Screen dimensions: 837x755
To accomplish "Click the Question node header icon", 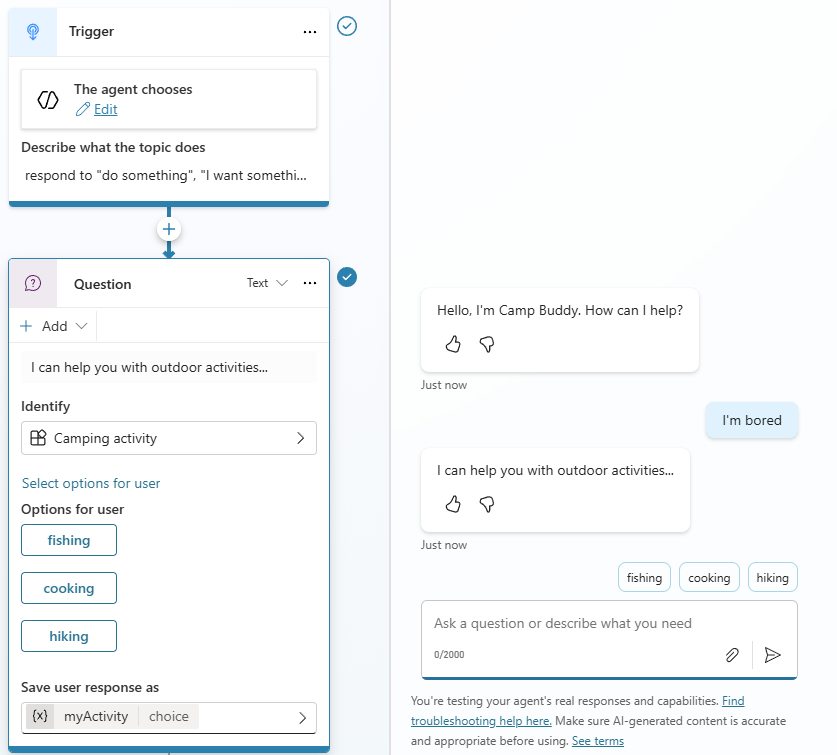I will pos(34,283).
